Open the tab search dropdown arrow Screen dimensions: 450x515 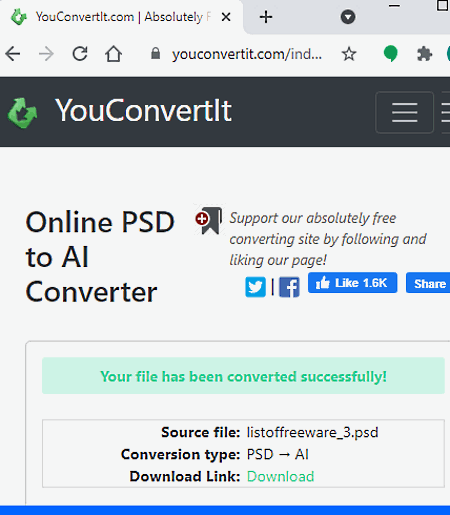click(348, 17)
